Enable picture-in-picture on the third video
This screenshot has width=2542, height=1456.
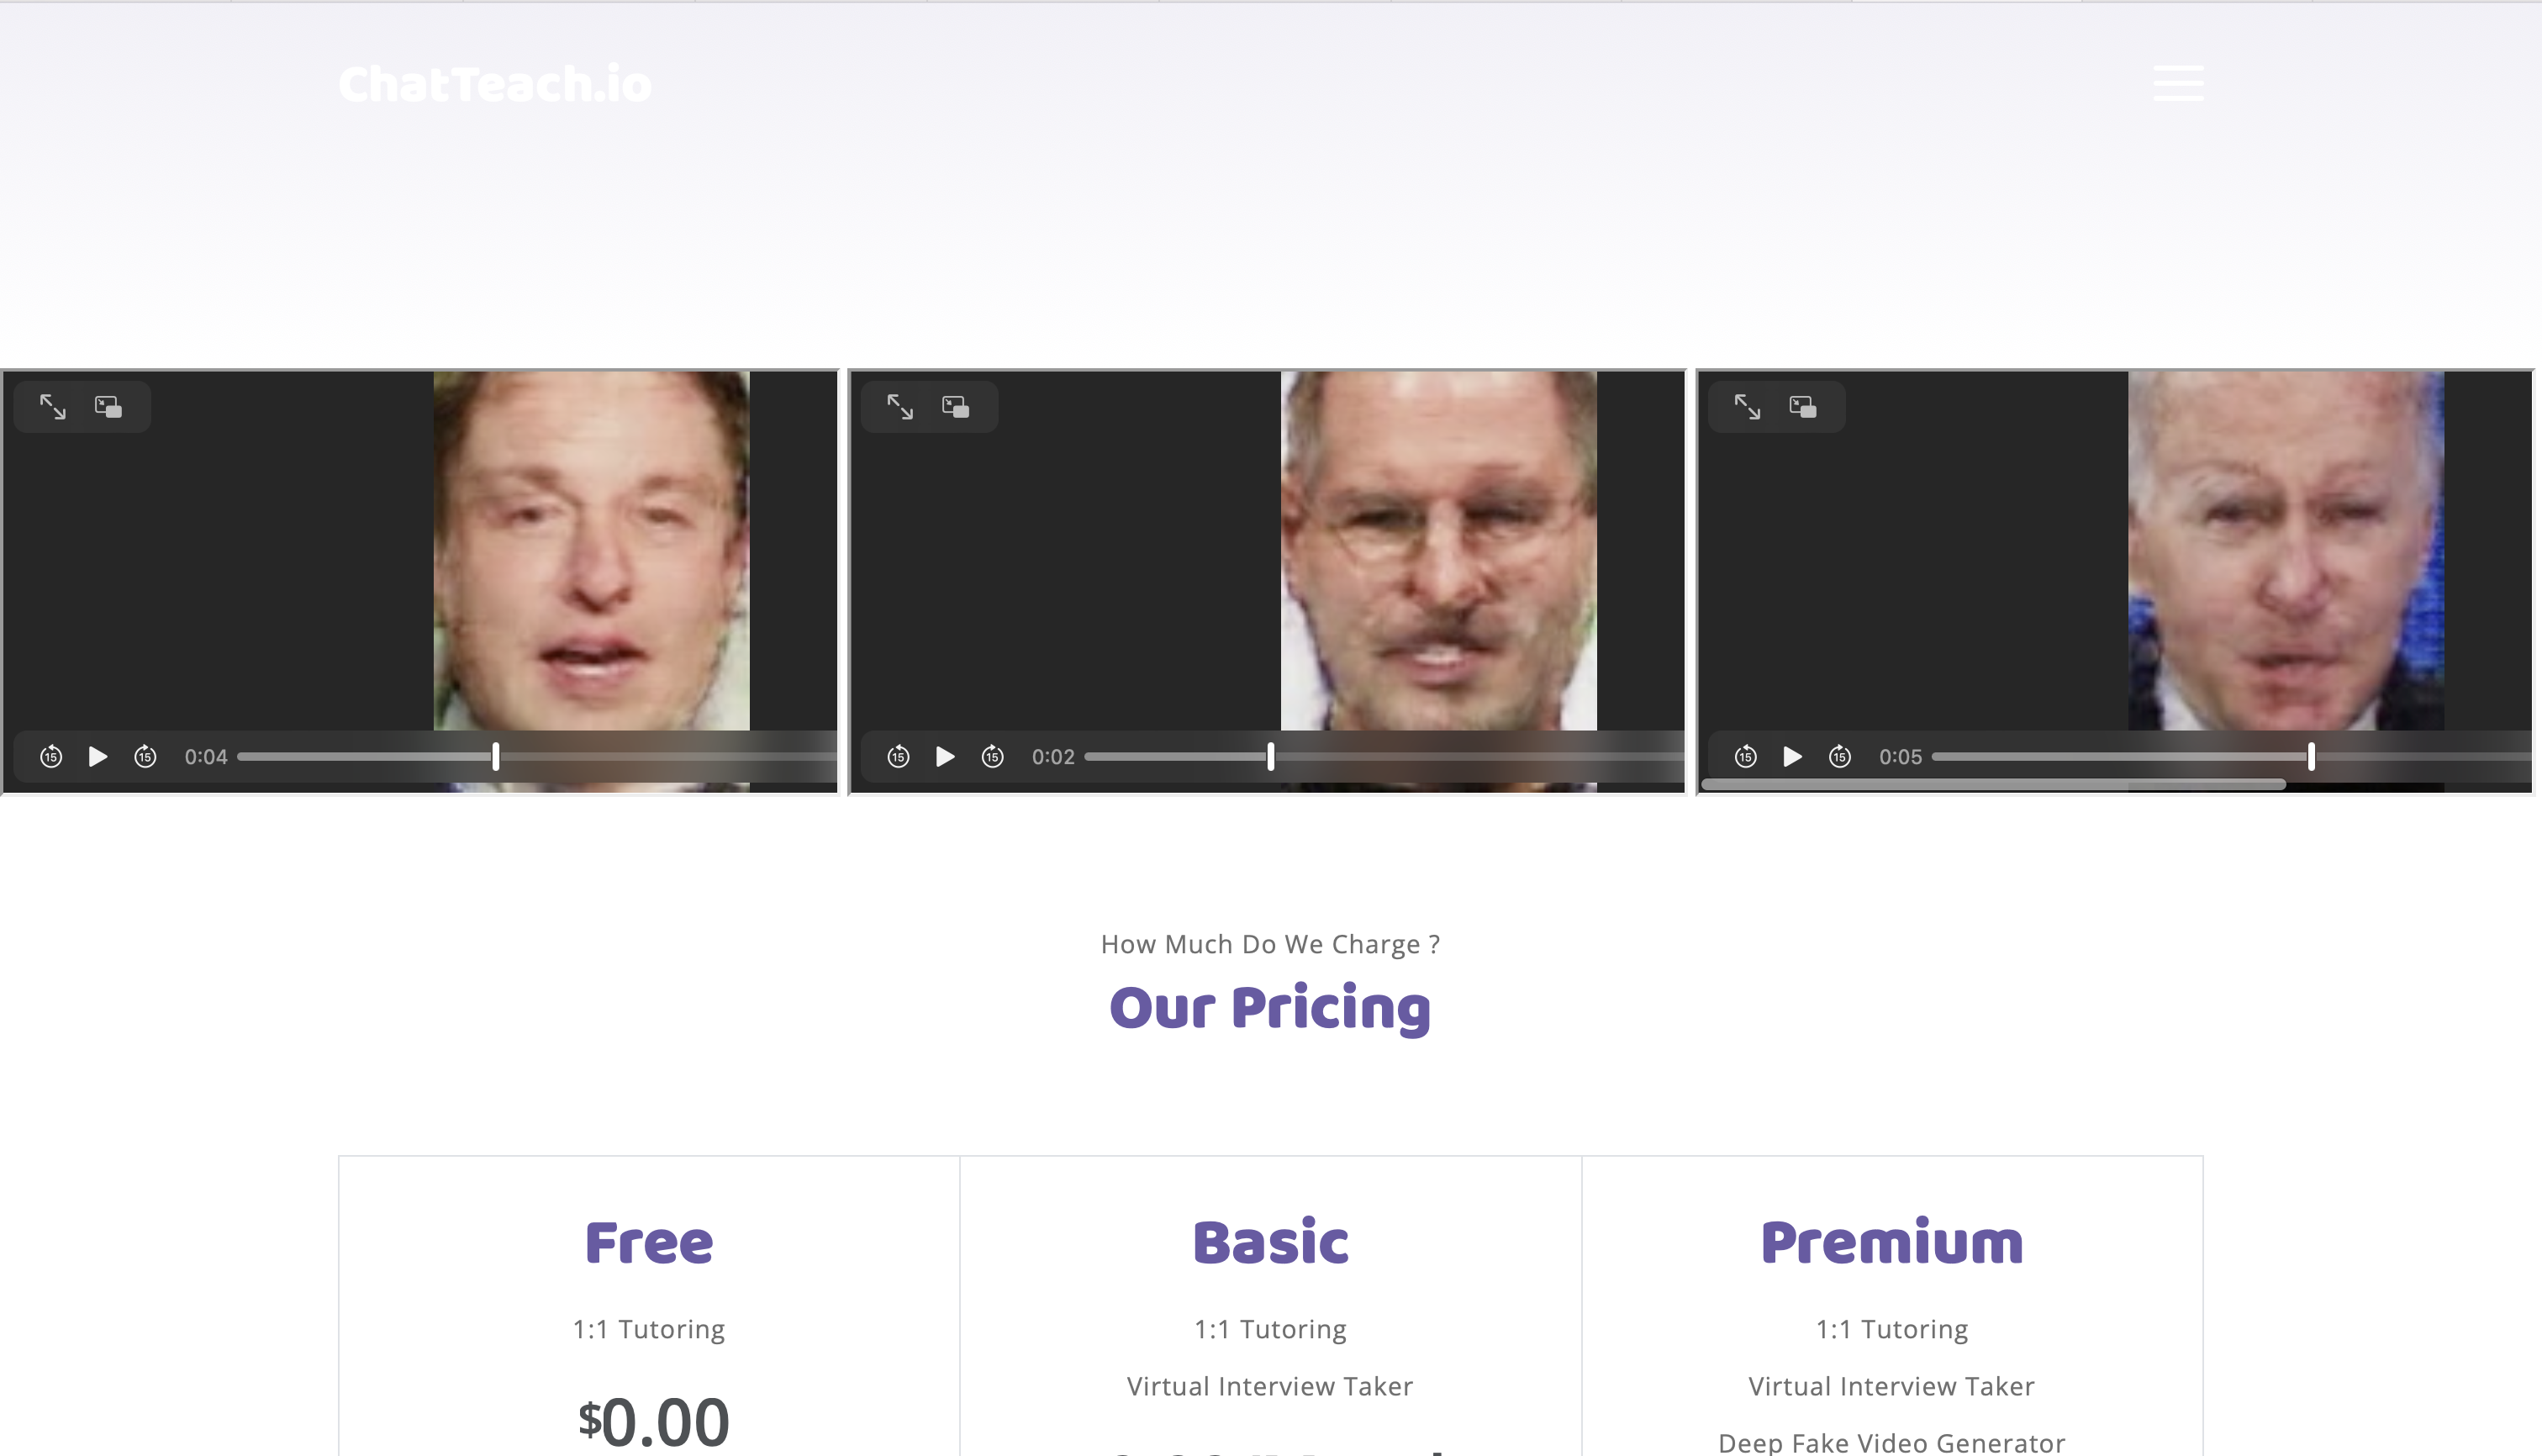(1803, 406)
